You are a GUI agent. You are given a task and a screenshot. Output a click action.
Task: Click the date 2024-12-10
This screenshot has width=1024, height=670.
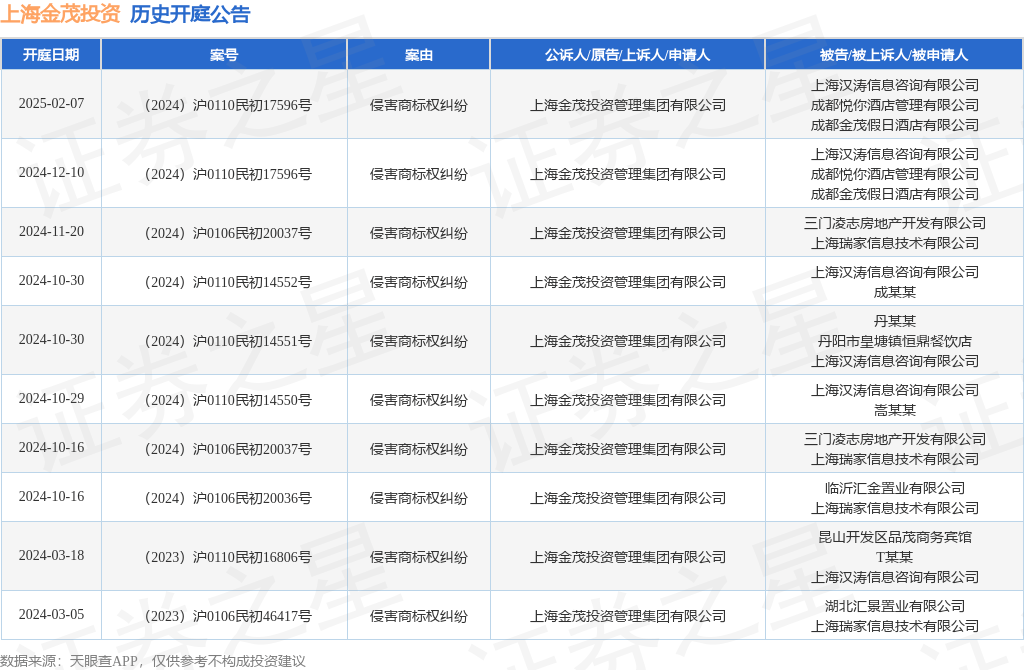(x=51, y=172)
